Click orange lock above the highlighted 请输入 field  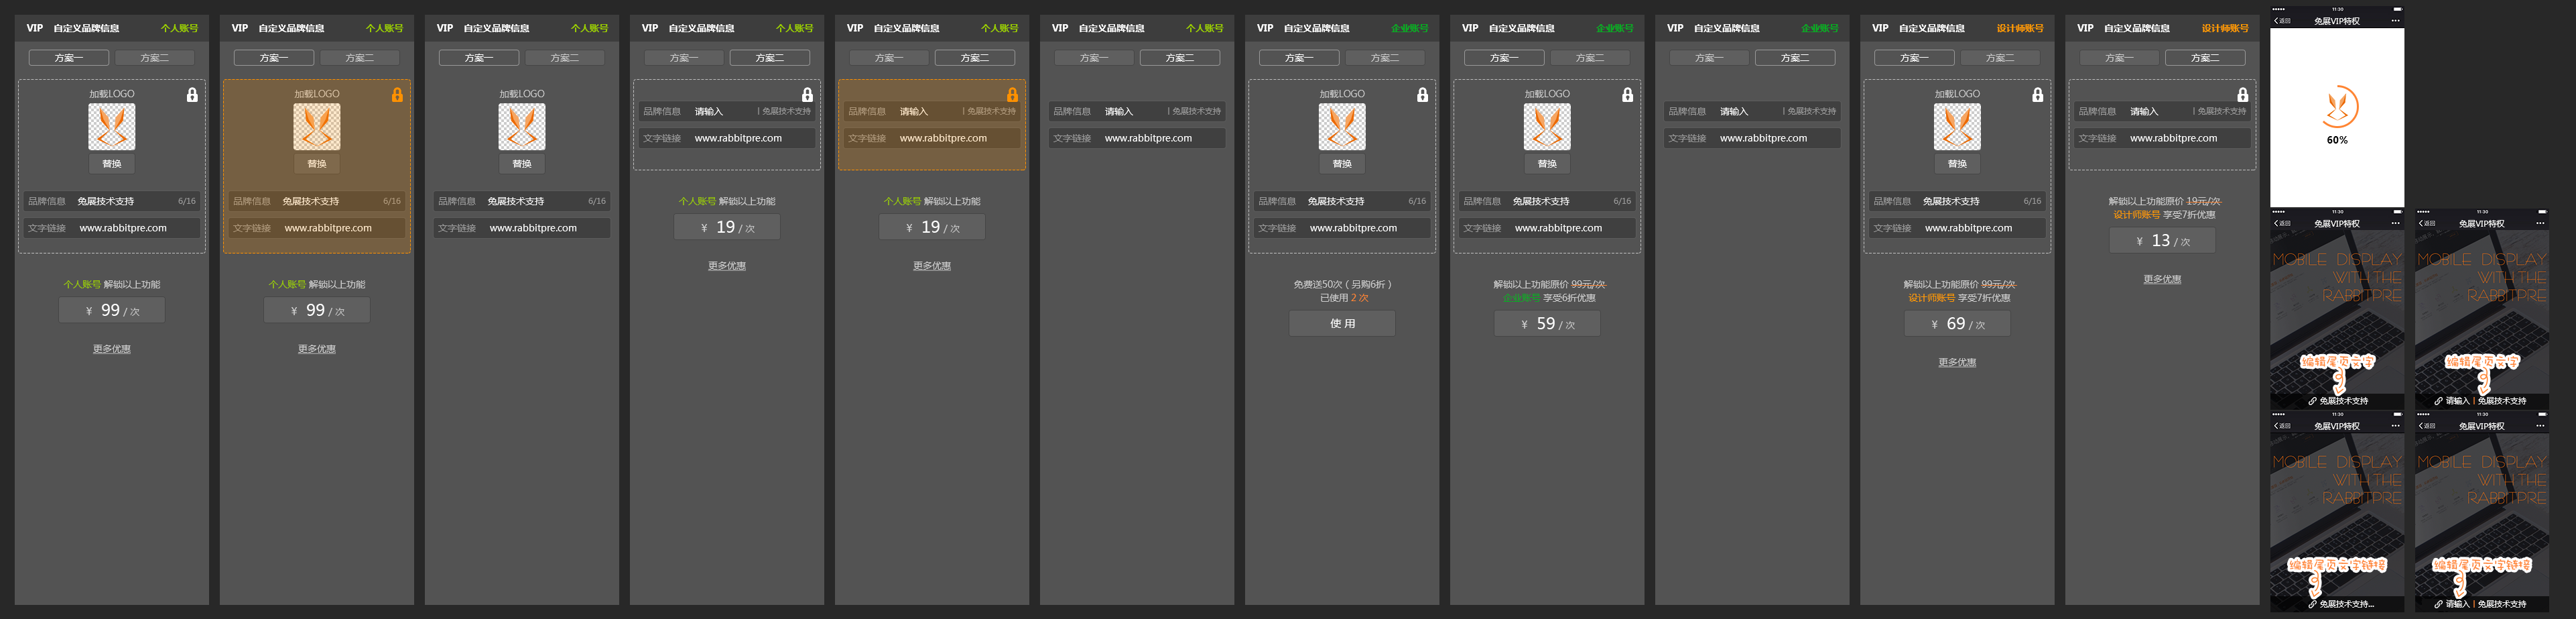tap(1011, 95)
